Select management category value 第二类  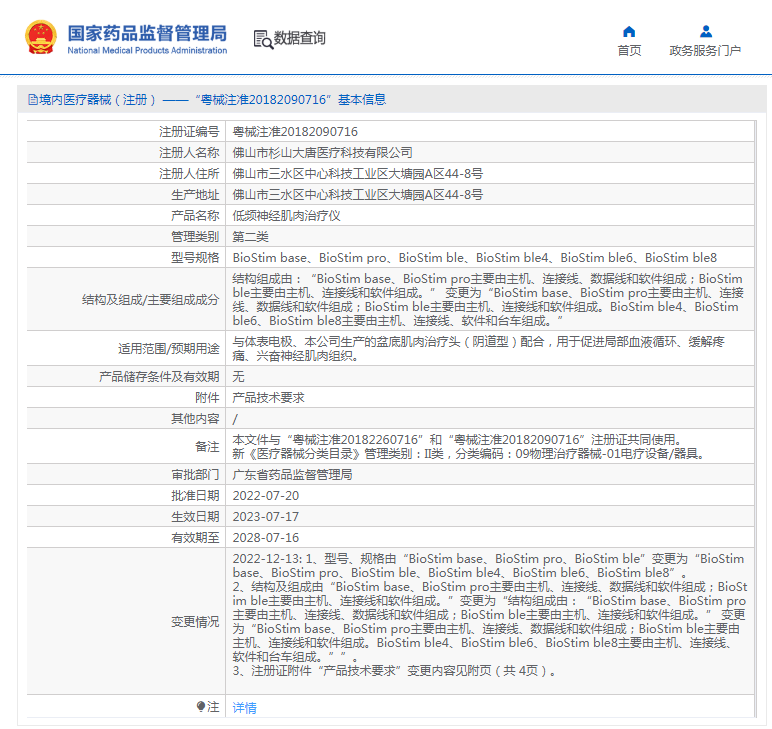251,237
